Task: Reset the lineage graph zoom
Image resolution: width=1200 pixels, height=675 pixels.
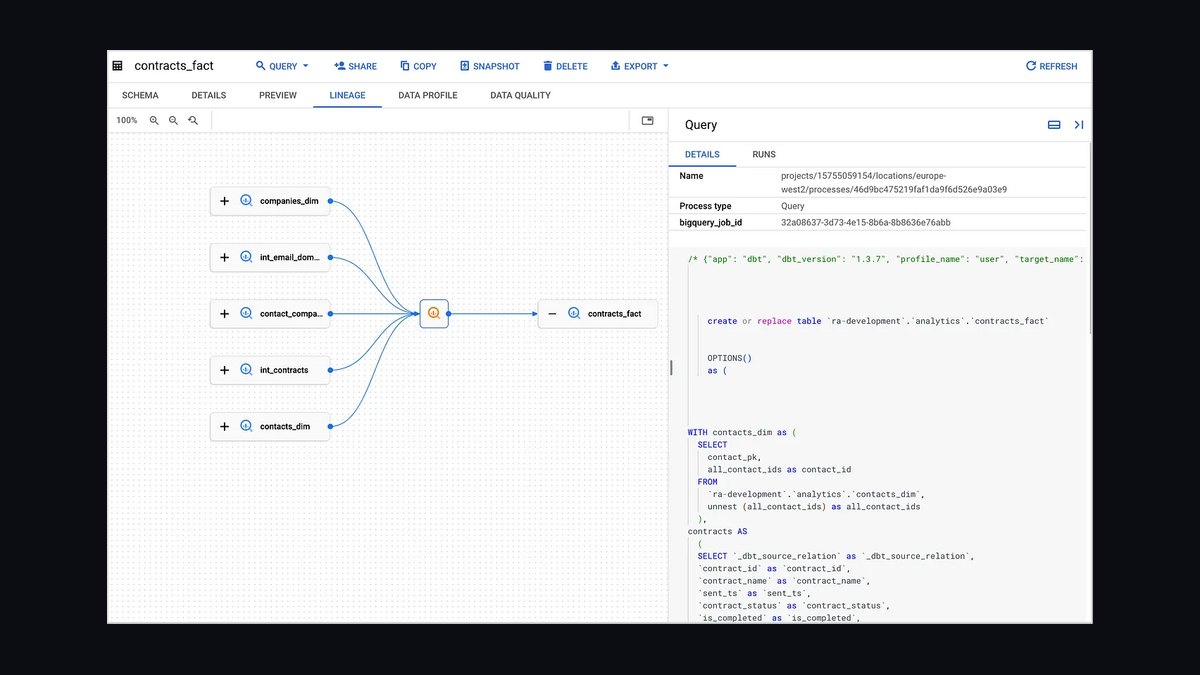Action: tap(193, 120)
